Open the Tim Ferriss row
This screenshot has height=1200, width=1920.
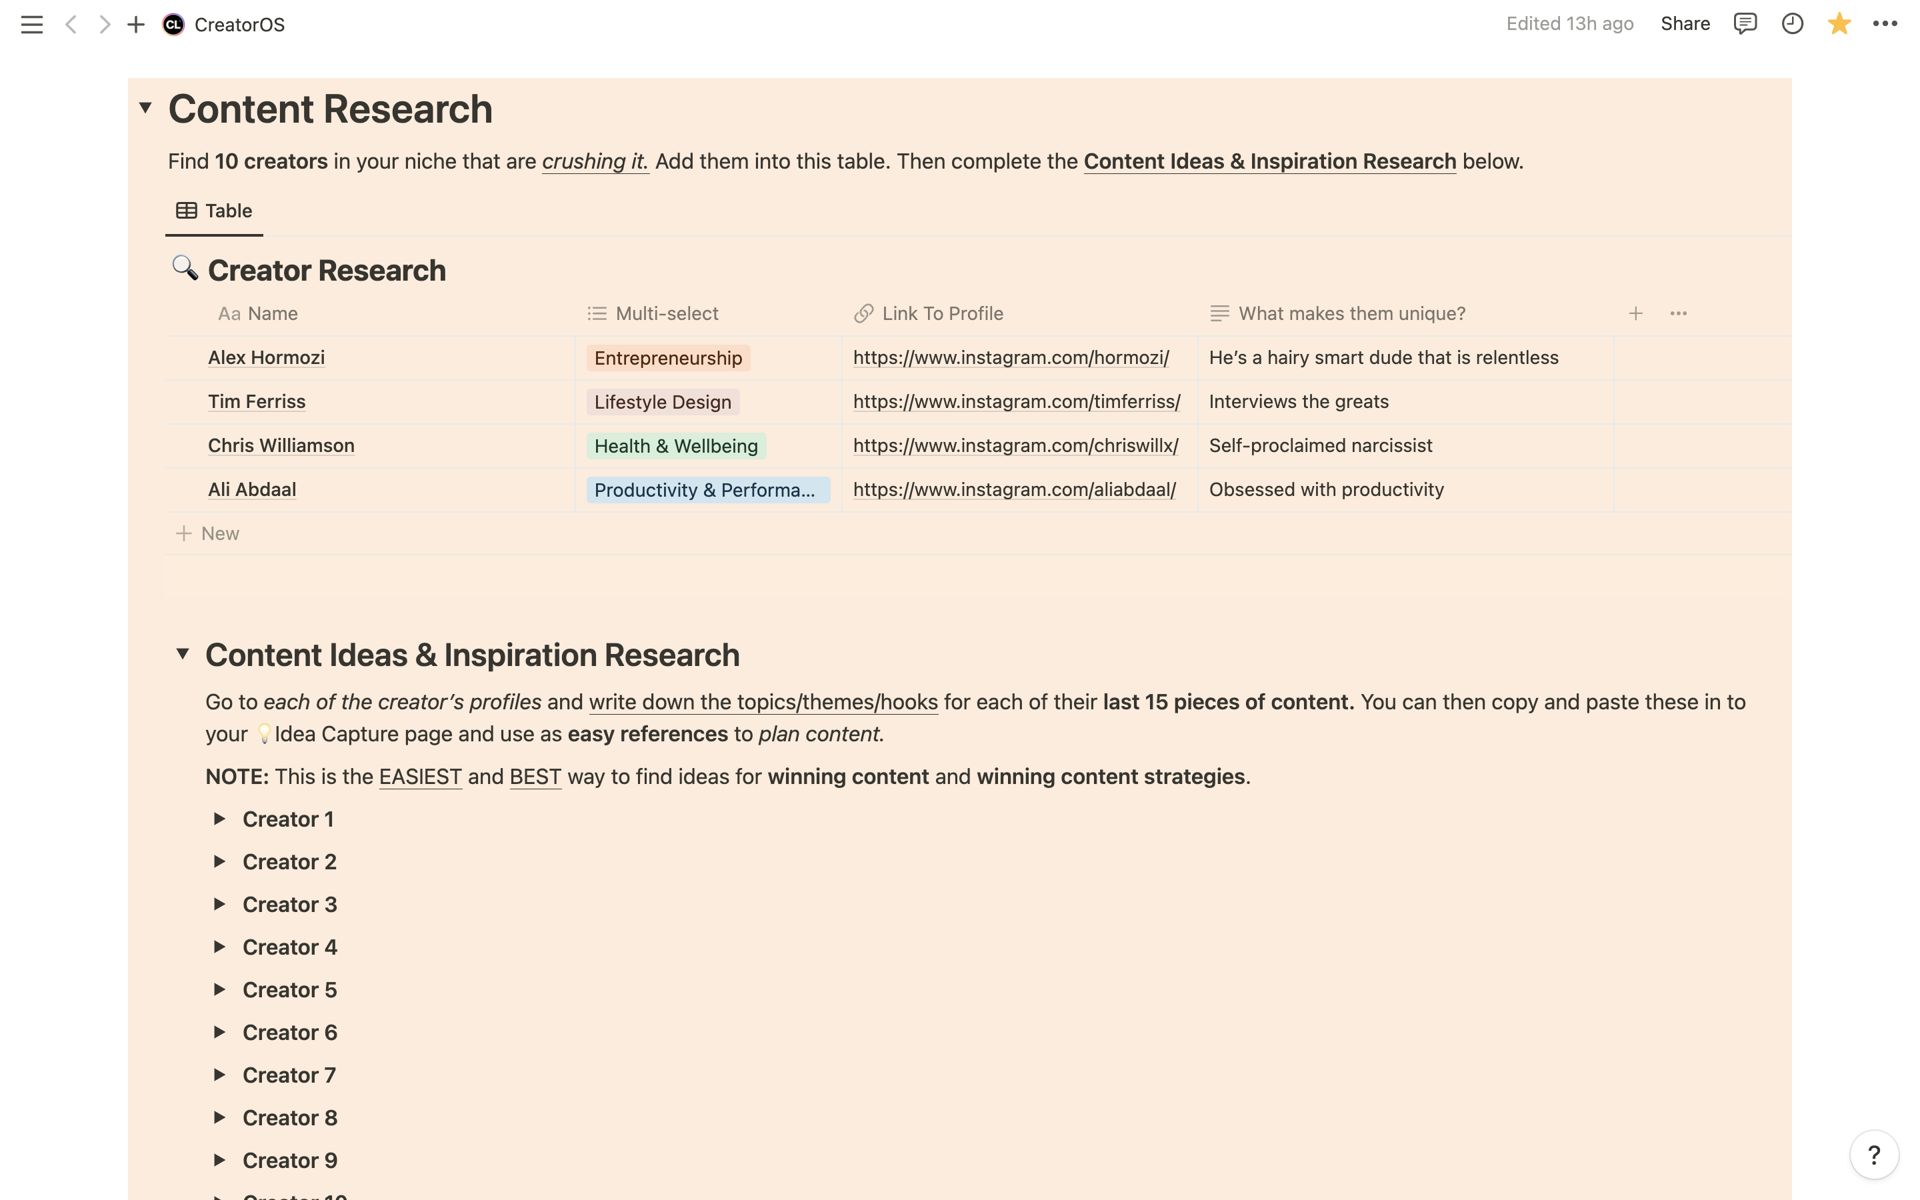(x=257, y=401)
